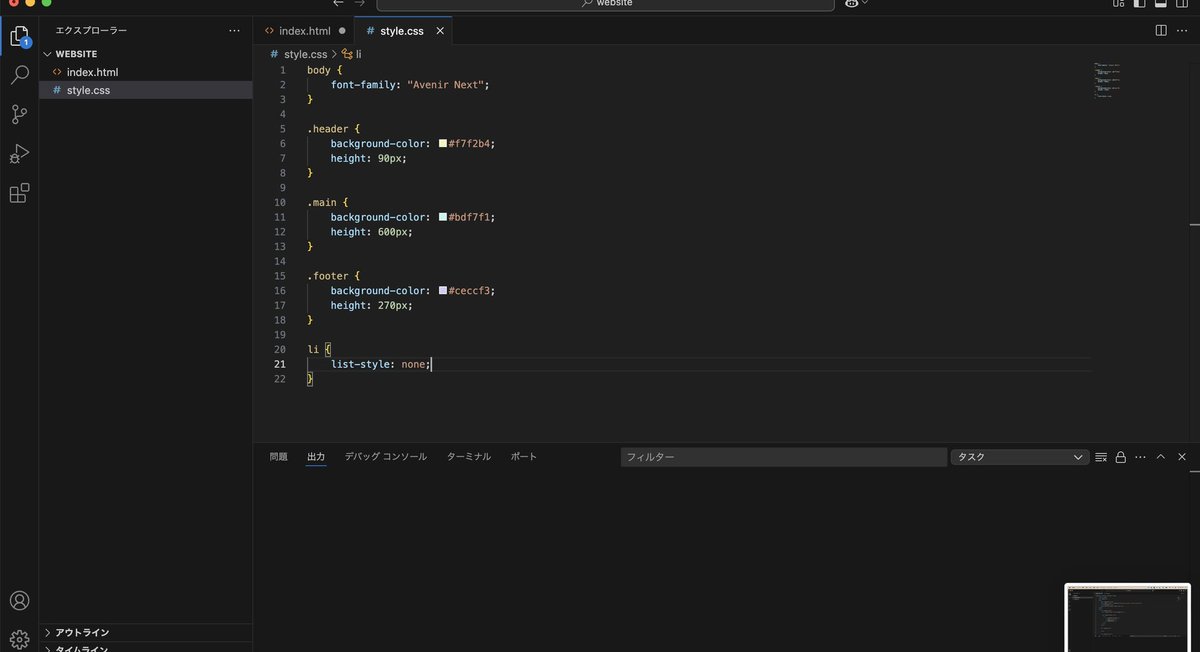Open the タスク output channel dropdown
The height and width of the screenshot is (652, 1200).
click(x=1019, y=457)
